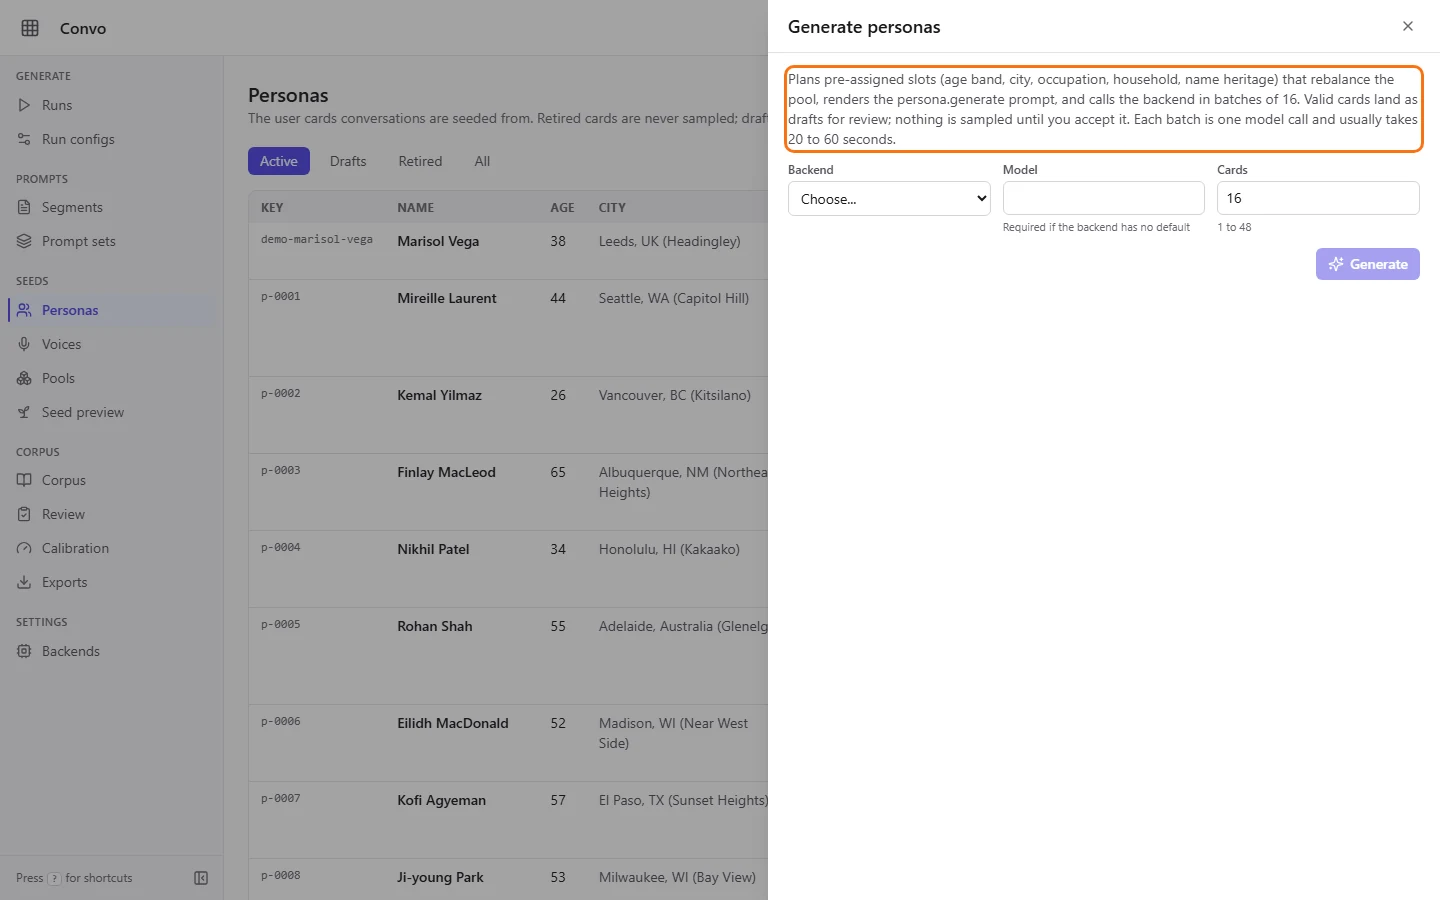Click the Prompt sets layers icon
This screenshot has height=900, width=1440.
(24, 241)
